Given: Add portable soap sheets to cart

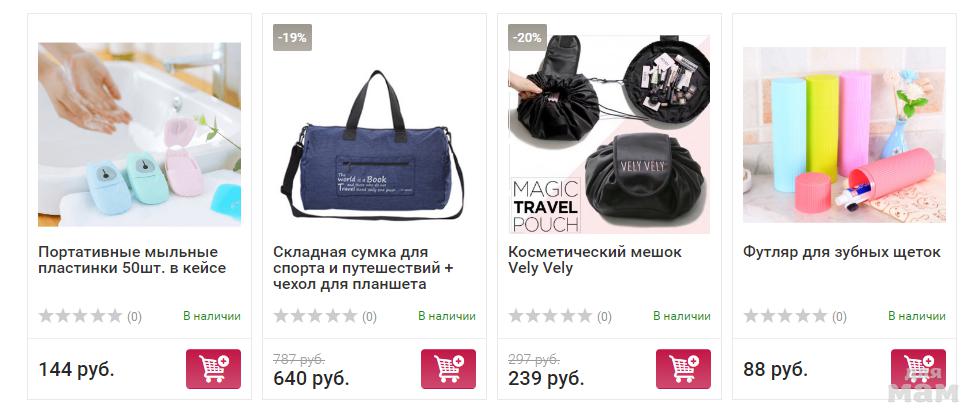Looking at the screenshot, I should pyautogui.click(x=213, y=369).
